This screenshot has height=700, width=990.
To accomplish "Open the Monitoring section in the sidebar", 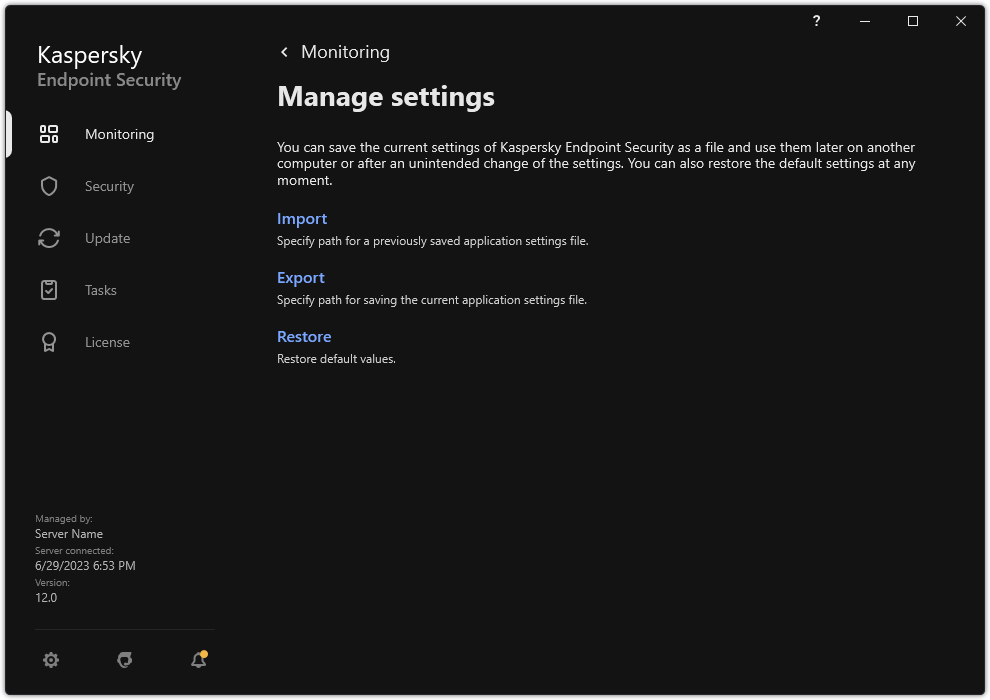I will click(x=119, y=134).
